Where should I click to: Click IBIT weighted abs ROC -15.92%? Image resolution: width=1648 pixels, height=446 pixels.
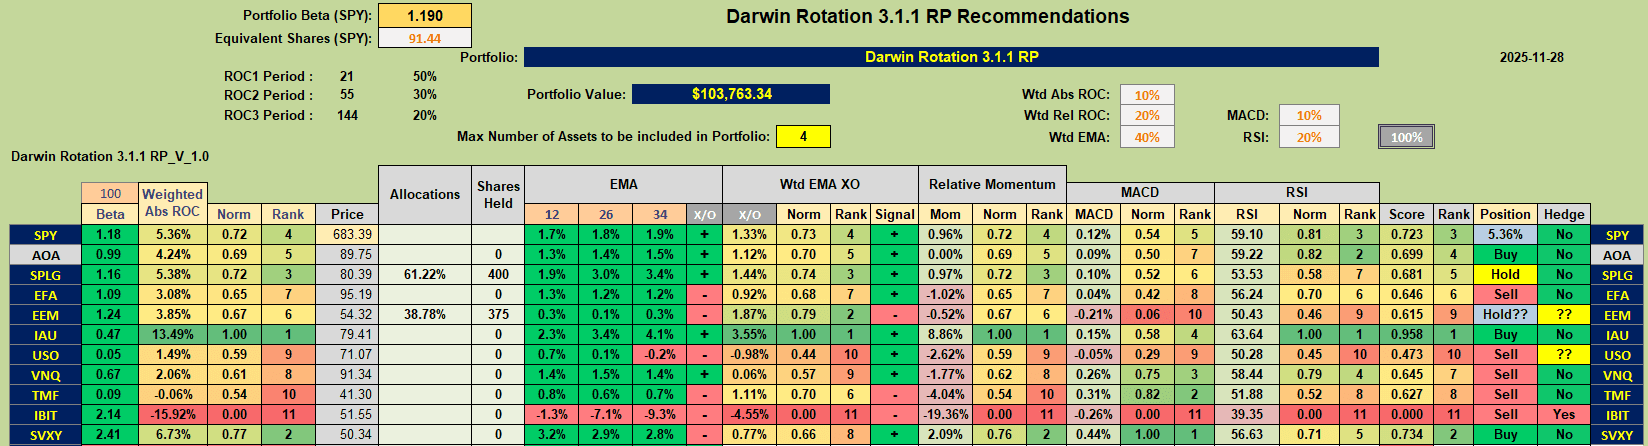click(172, 414)
